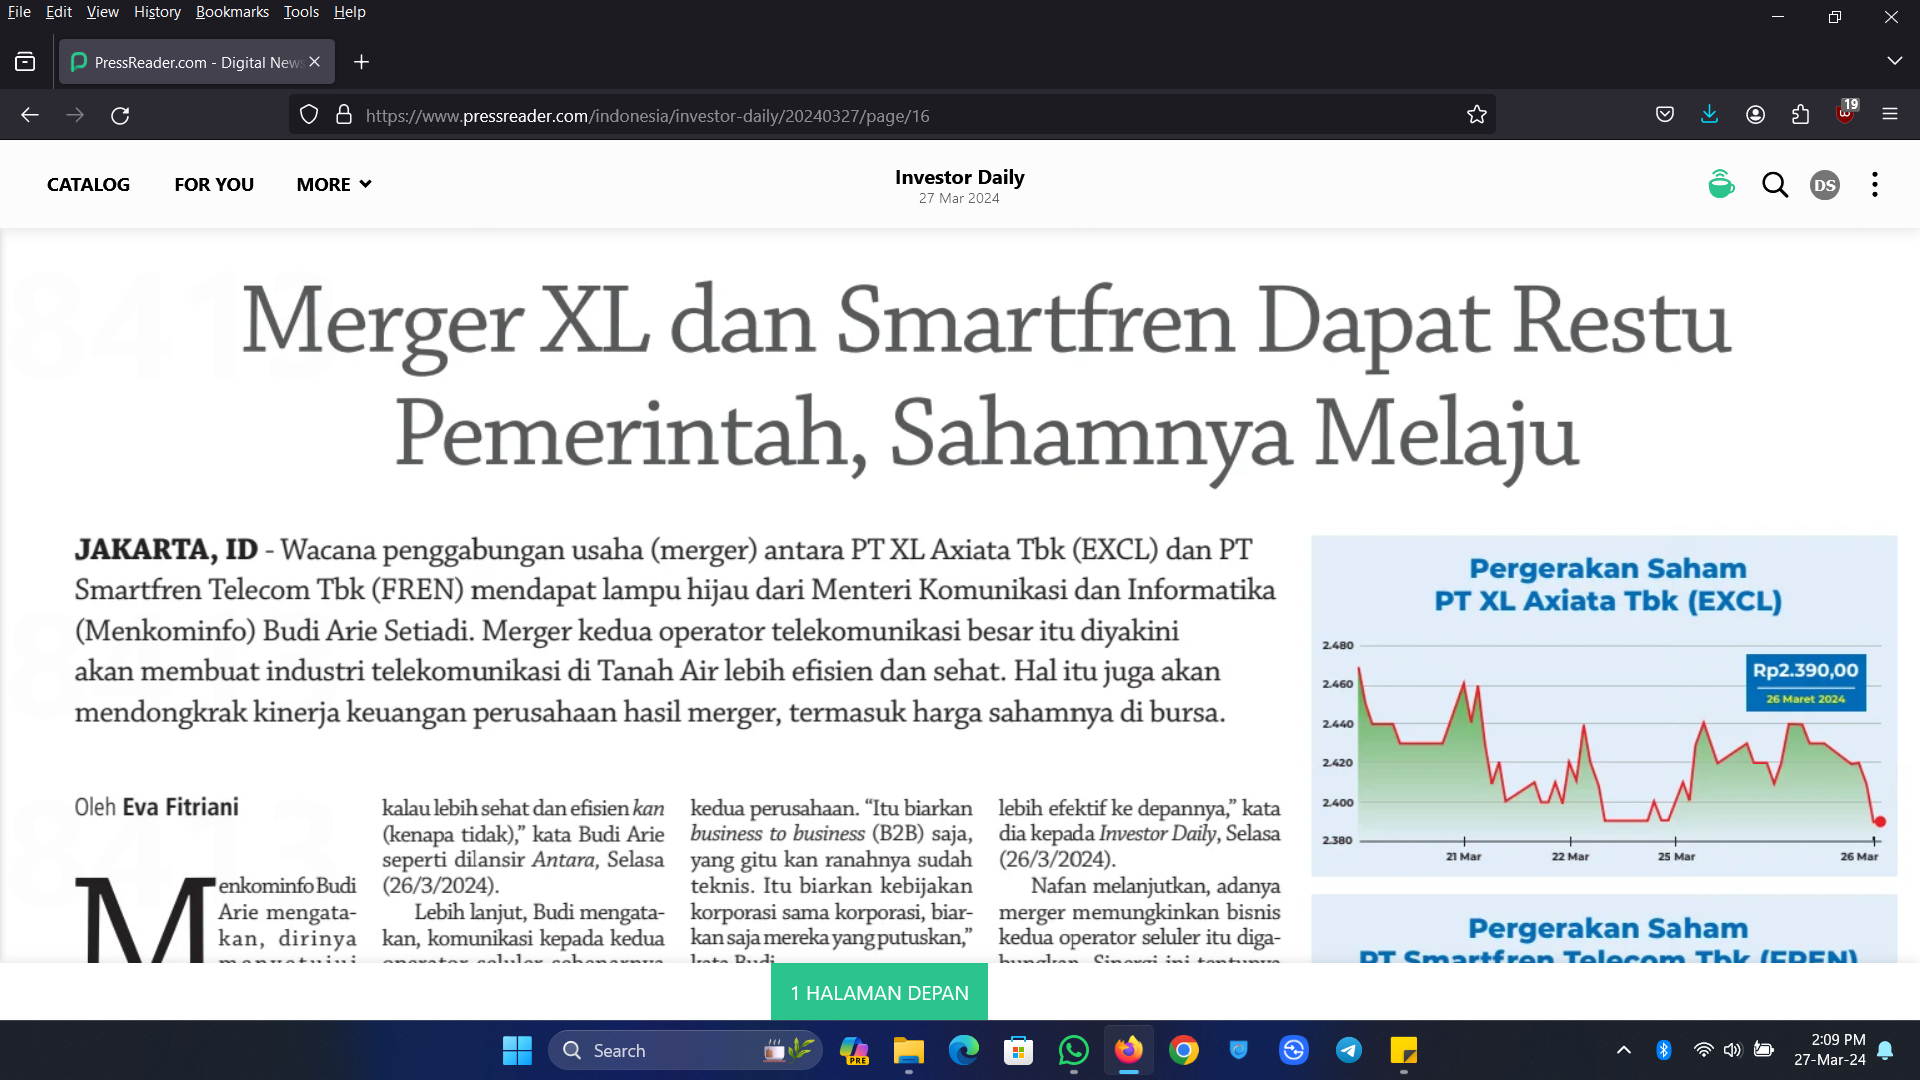
Task: Open WhatsApp from the taskbar
Action: tap(1073, 1050)
